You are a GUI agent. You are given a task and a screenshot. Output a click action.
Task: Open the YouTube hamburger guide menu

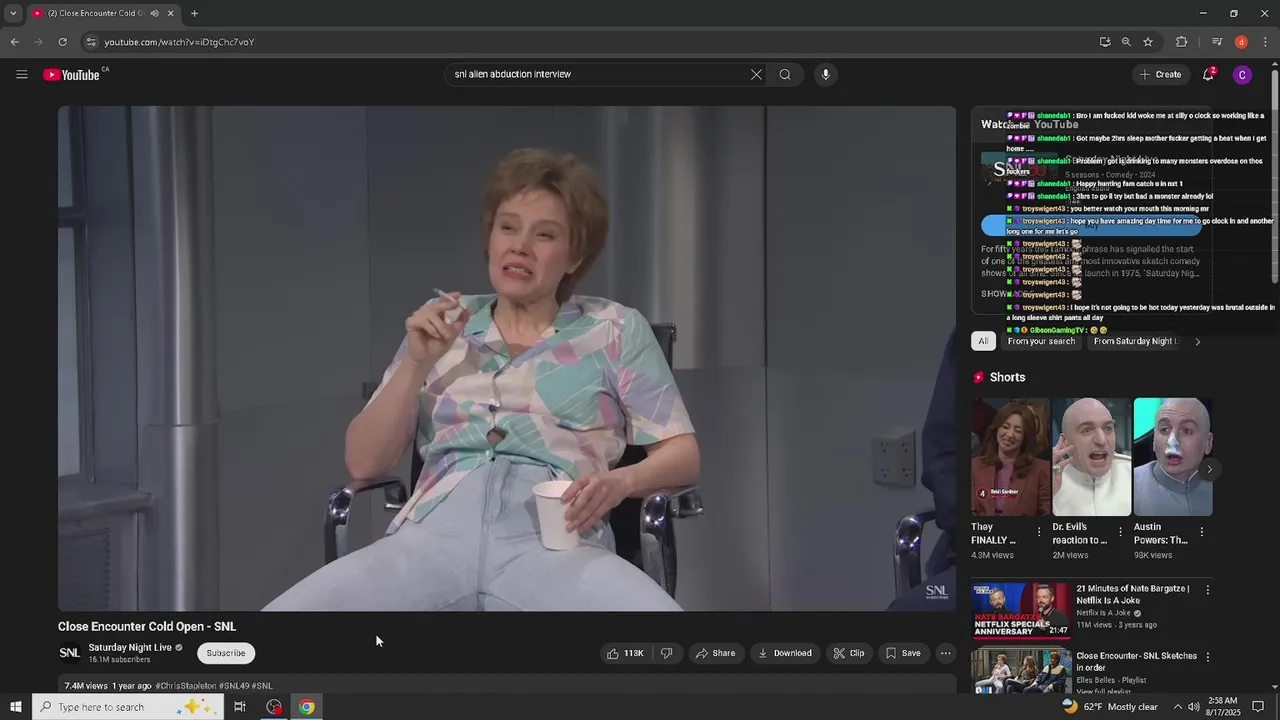21,74
